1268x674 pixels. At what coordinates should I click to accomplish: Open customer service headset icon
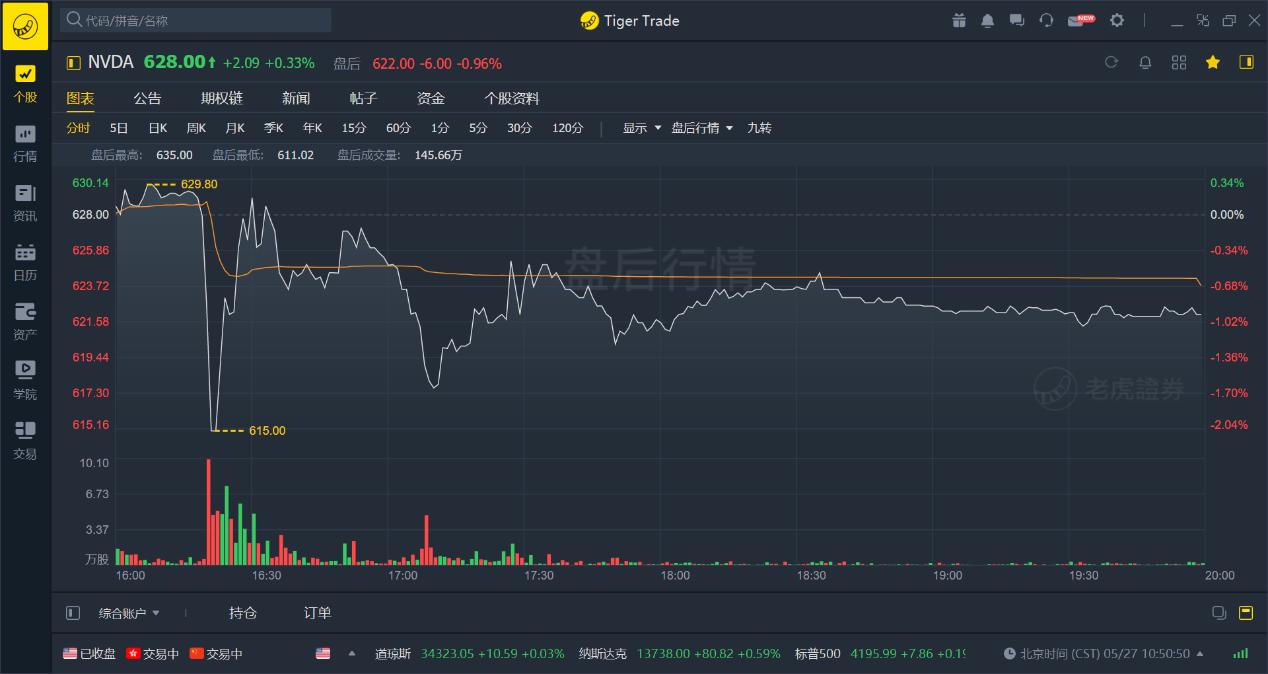pyautogui.click(x=1046, y=20)
